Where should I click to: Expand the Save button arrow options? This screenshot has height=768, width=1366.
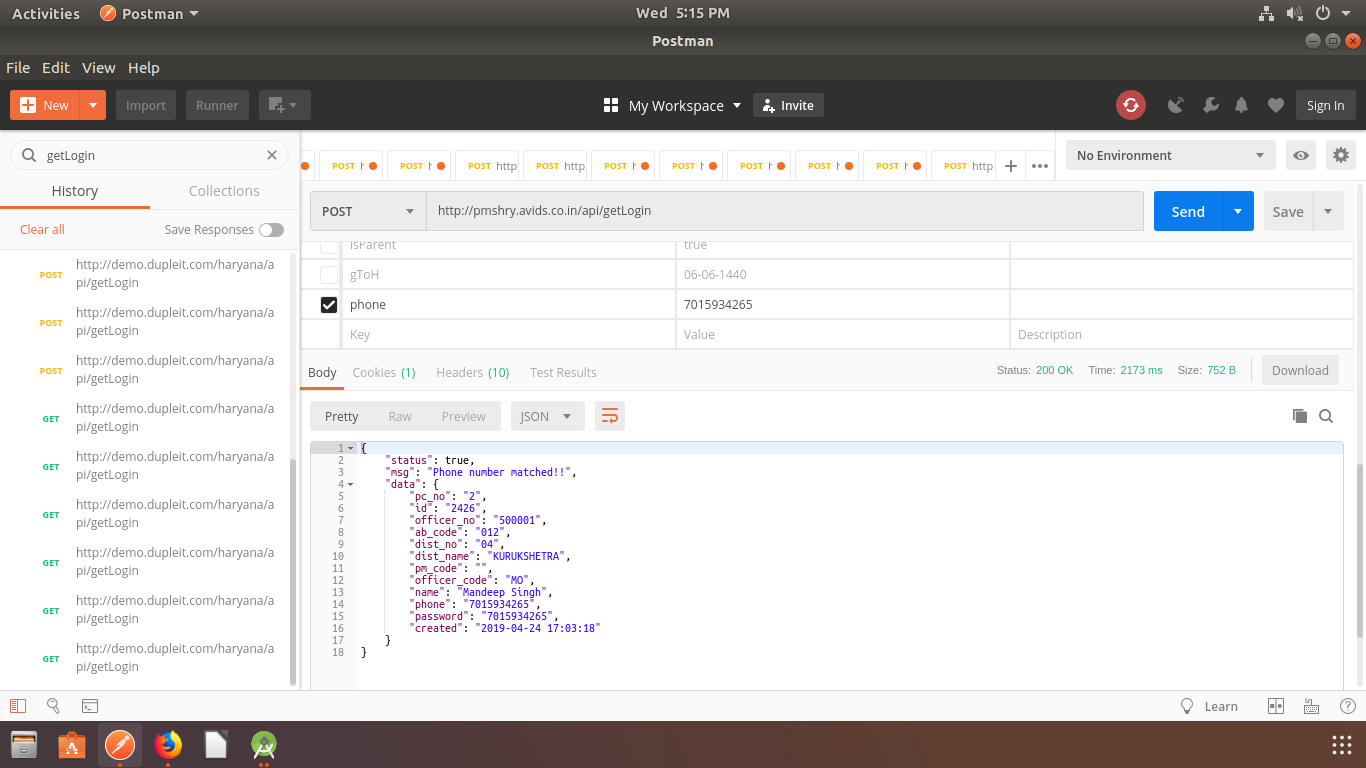1328,211
